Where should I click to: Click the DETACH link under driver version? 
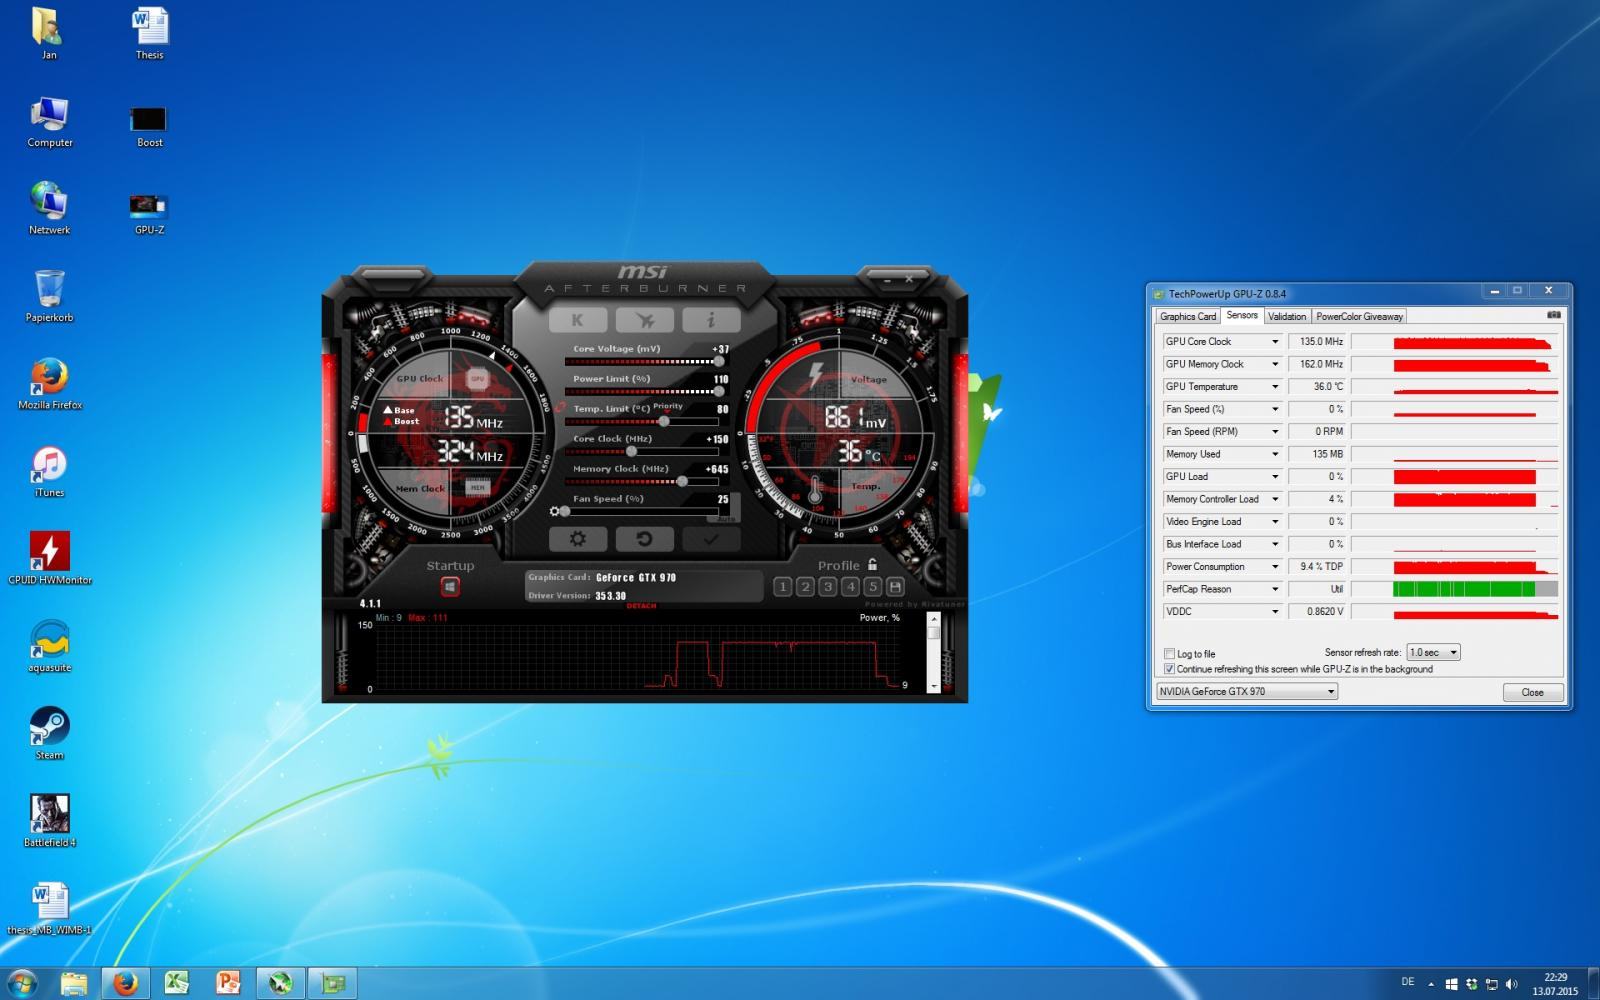(641, 605)
